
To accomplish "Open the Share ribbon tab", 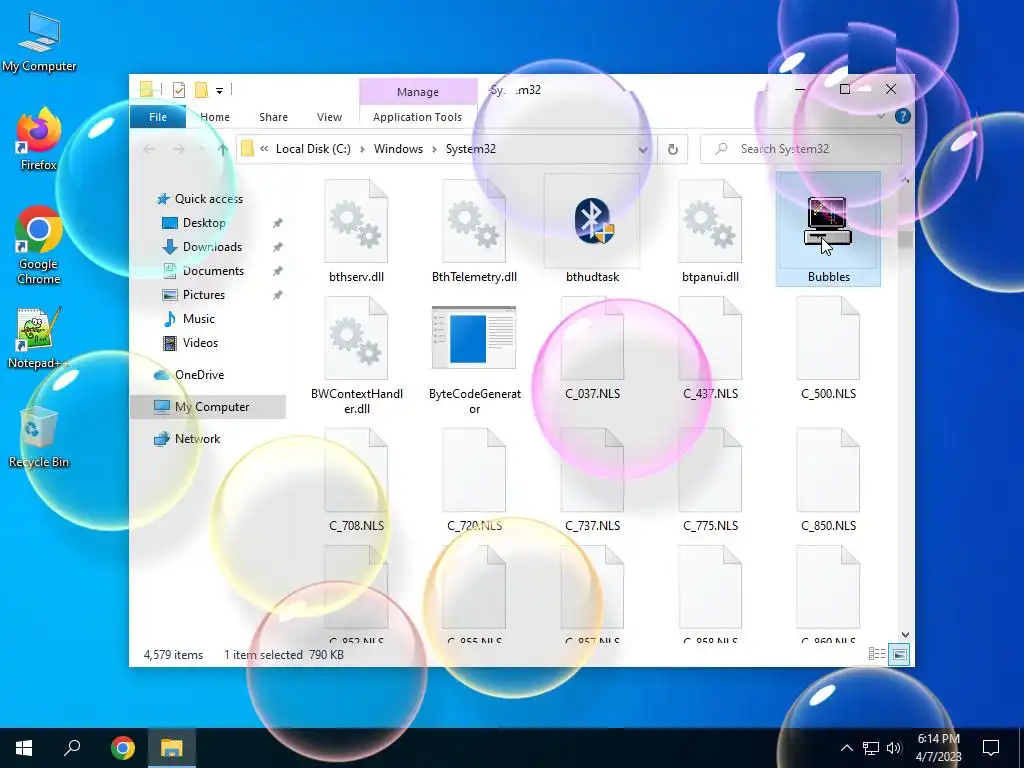I will tap(273, 117).
